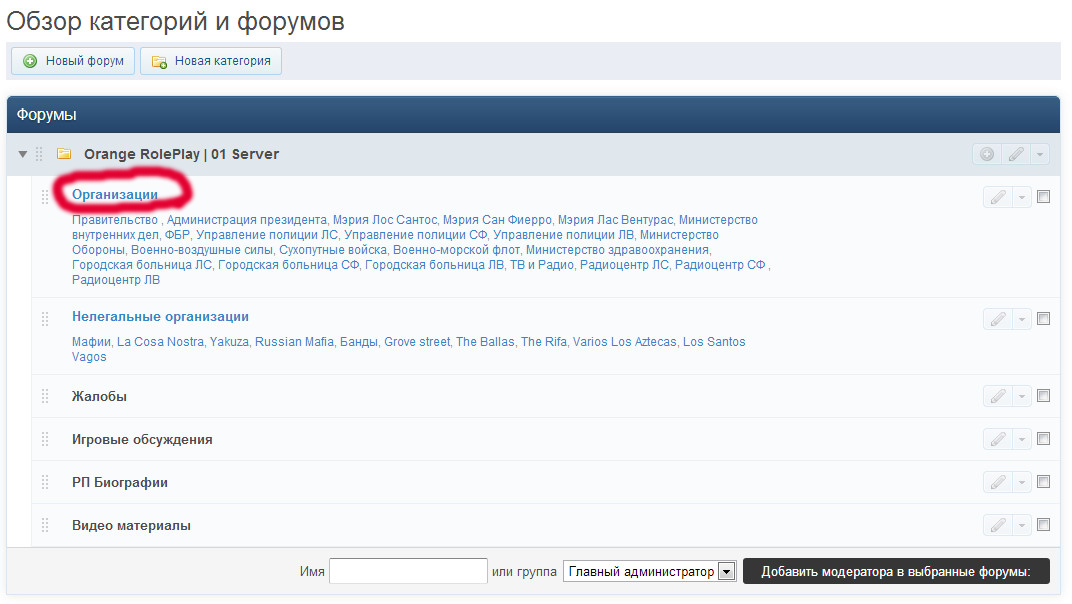Image resolution: width=1072 pixels, height=604 pixels.
Task: Click drag handle of Организации row
Action: [44, 197]
